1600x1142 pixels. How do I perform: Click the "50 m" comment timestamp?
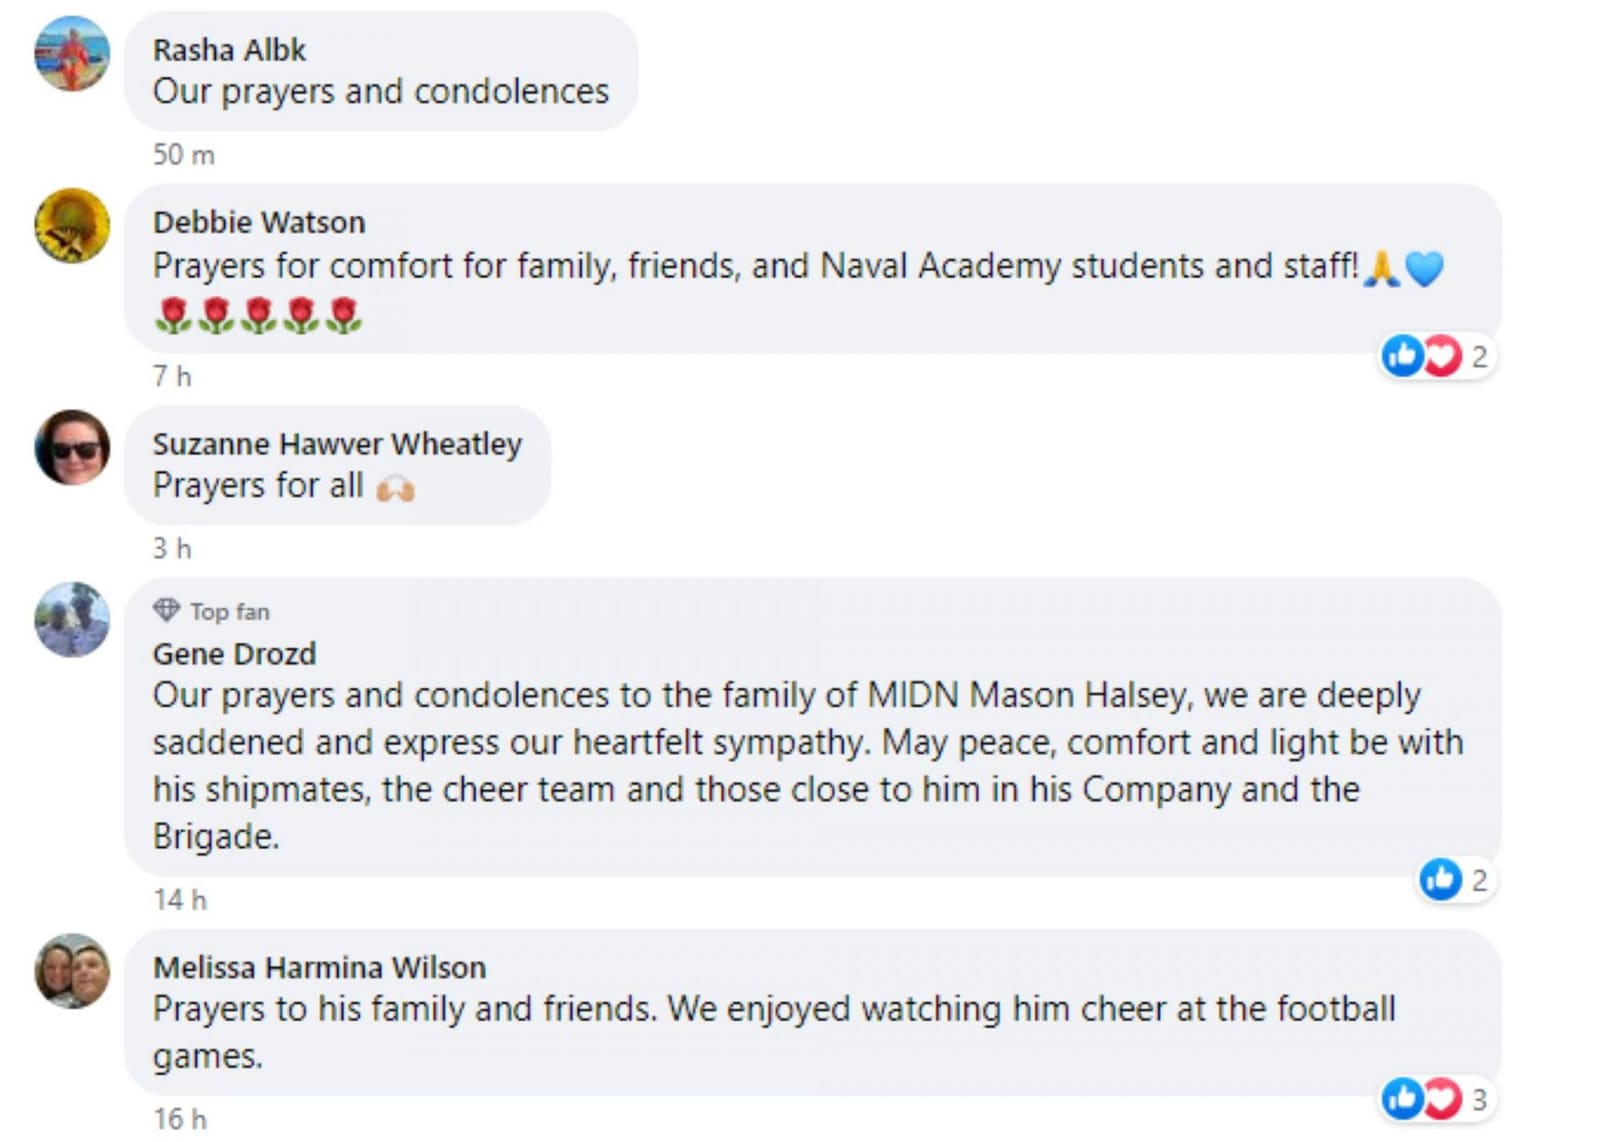coord(184,155)
